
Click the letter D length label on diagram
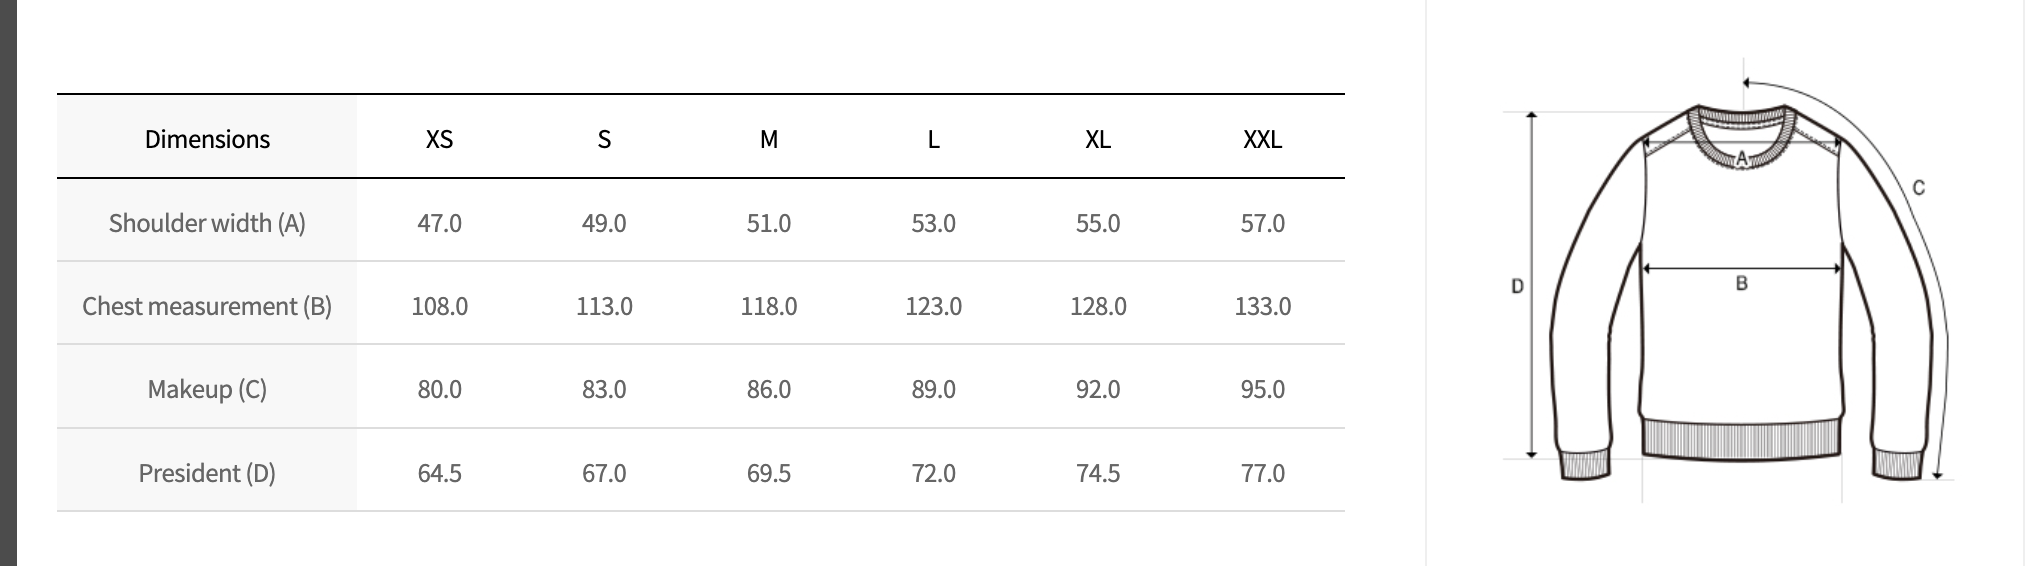click(1517, 286)
